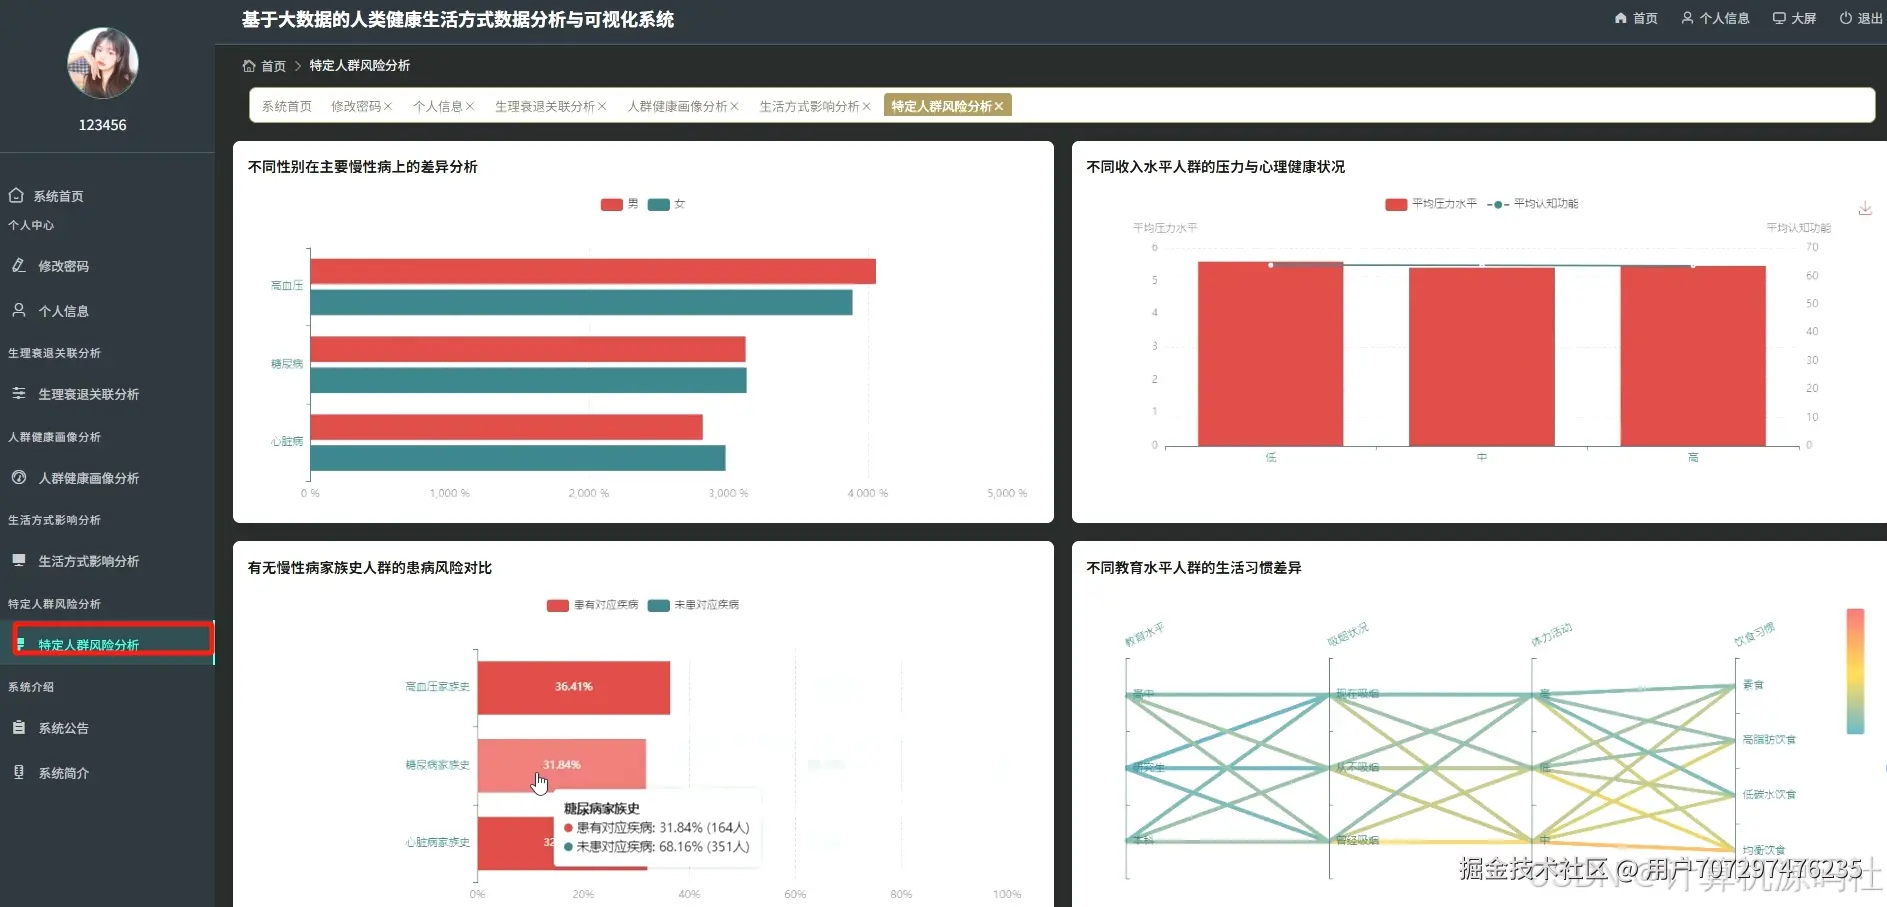Screen dimensions: 1887x907
Task: Toggle the 患有对应疾病 legend series
Action: coord(593,605)
